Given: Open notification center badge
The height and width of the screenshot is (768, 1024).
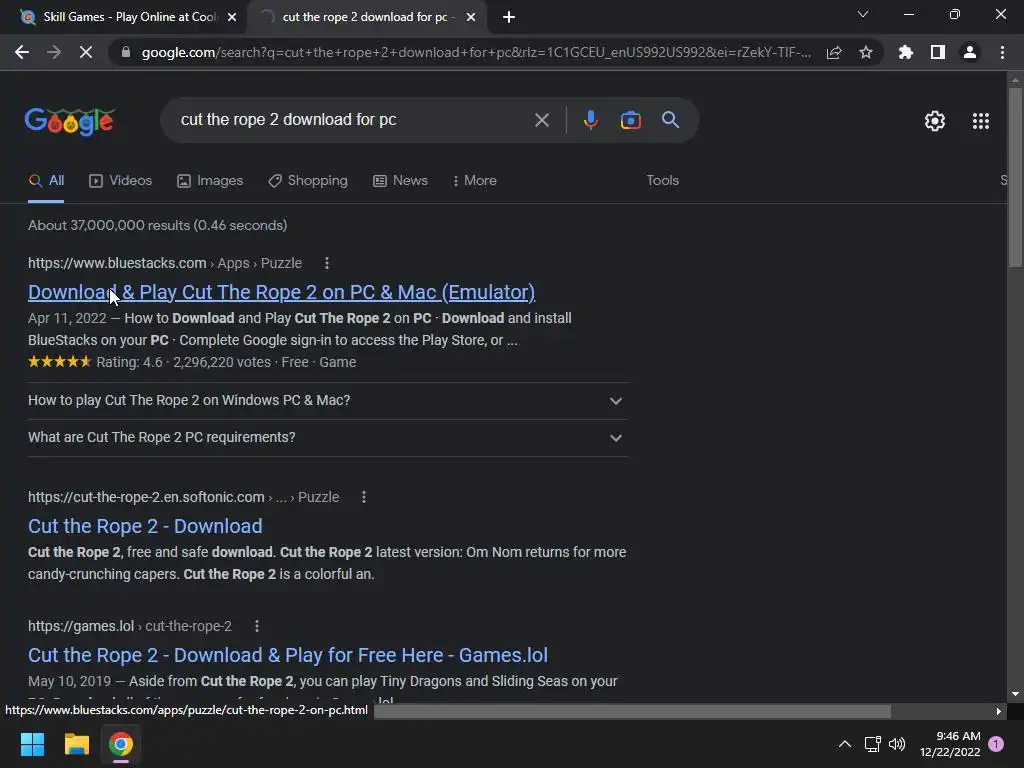Looking at the screenshot, I should 996,744.
